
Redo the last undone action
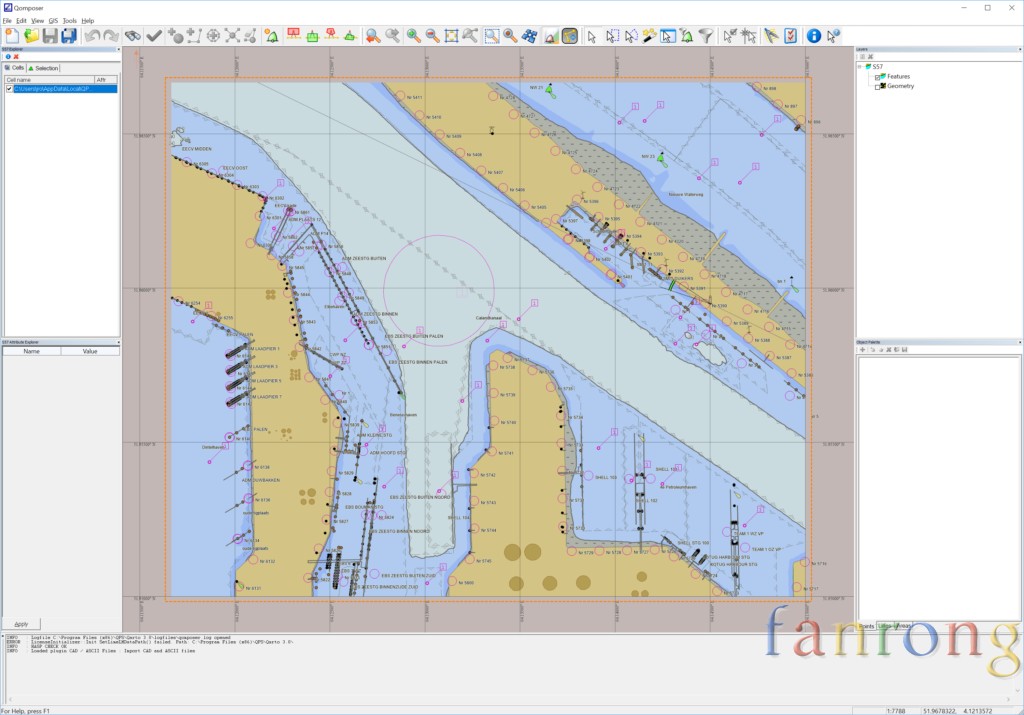(111, 36)
